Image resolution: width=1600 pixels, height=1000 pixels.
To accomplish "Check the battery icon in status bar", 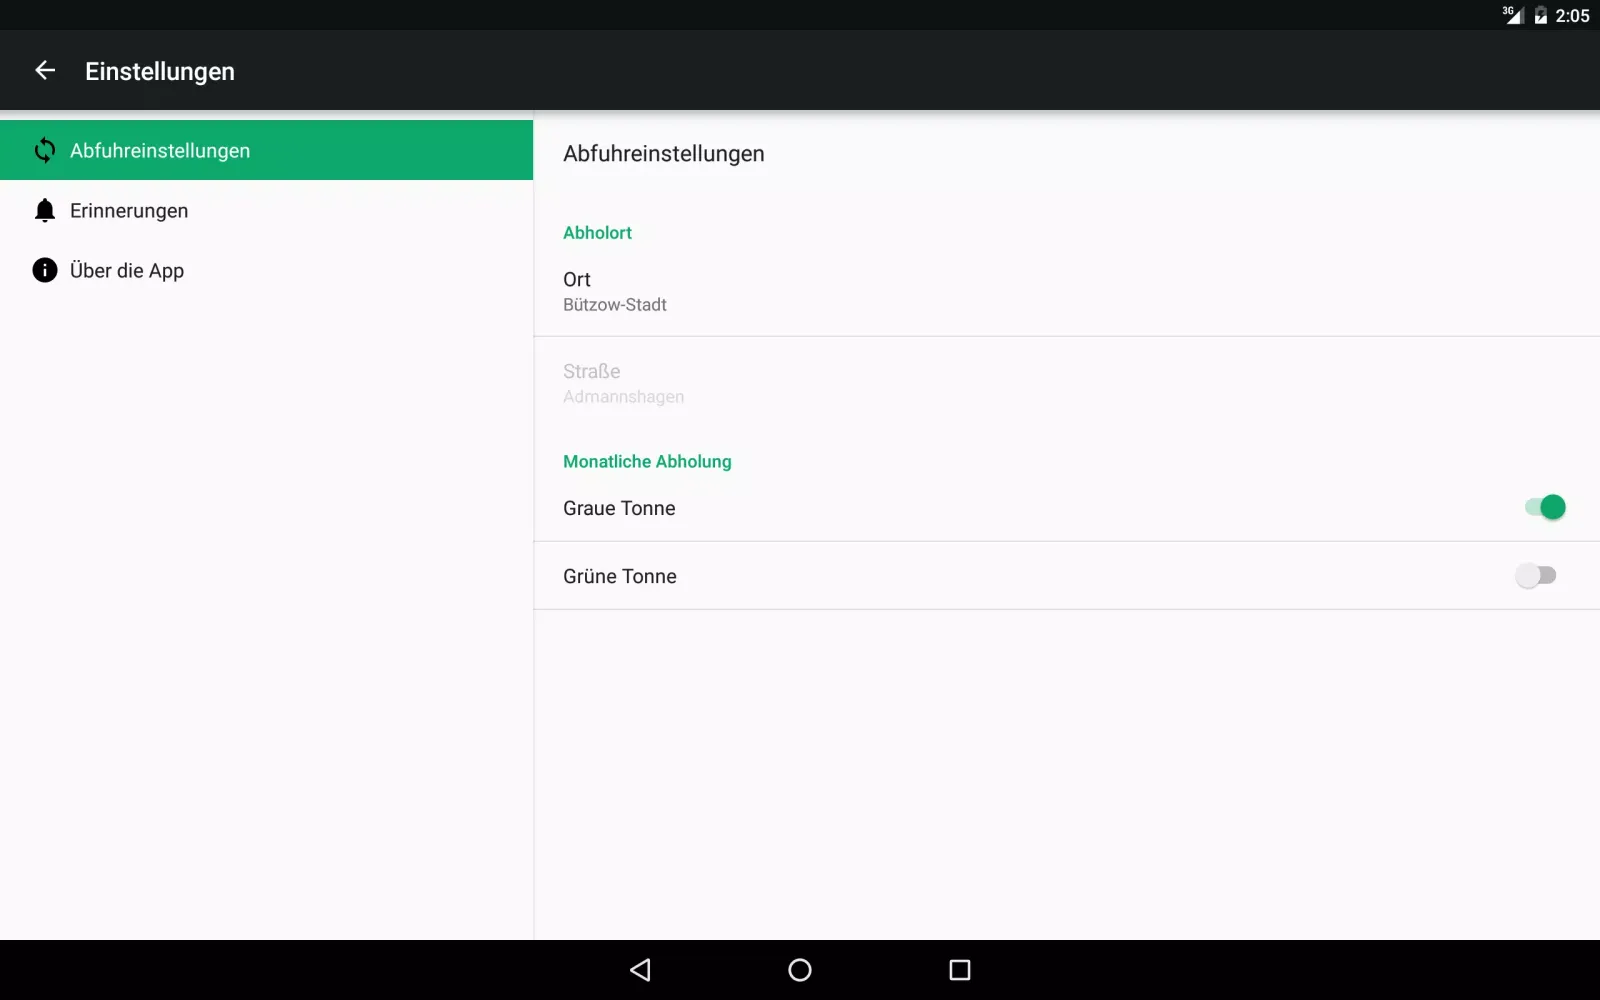I will coord(1541,15).
